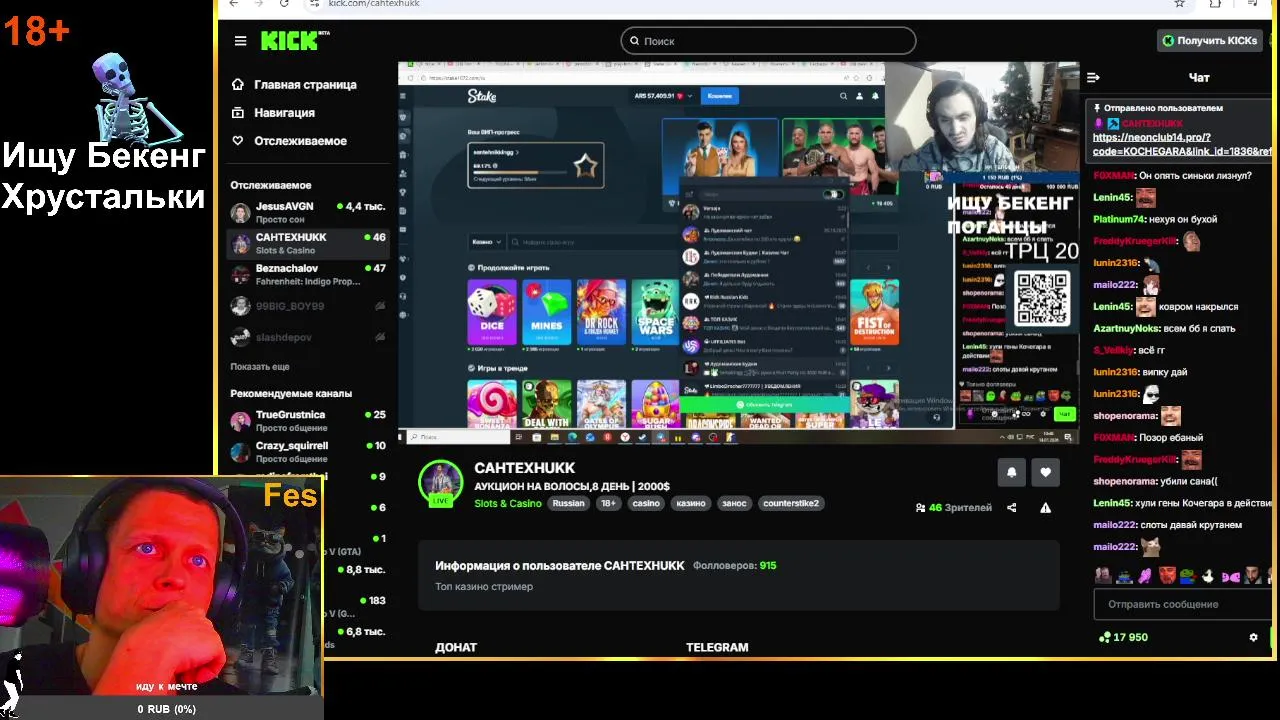Select the Russian language tag

(x=568, y=503)
